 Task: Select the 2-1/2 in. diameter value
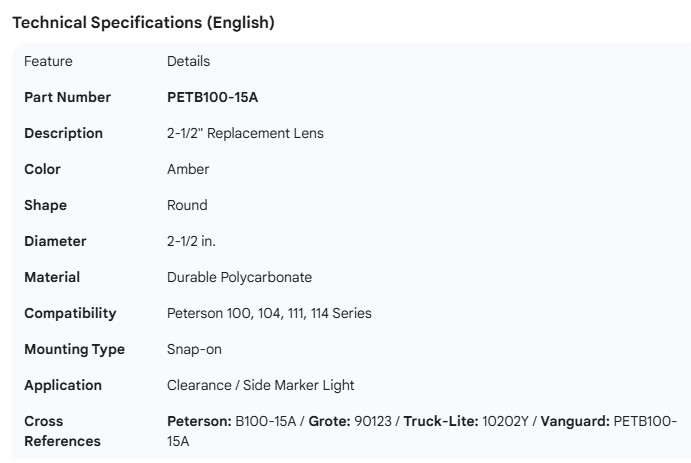(x=191, y=241)
